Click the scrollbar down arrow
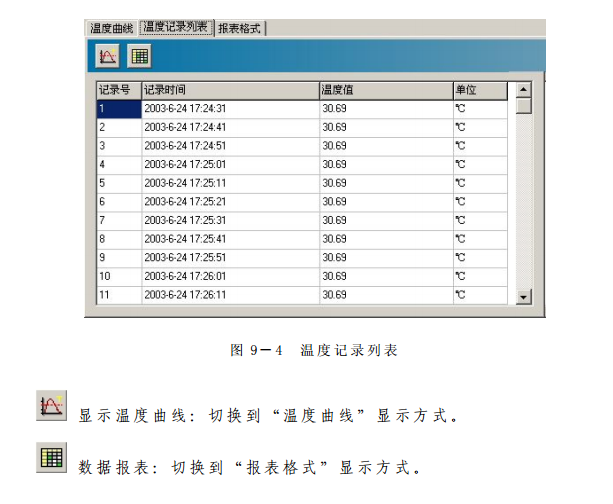 click(x=523, y=297)
